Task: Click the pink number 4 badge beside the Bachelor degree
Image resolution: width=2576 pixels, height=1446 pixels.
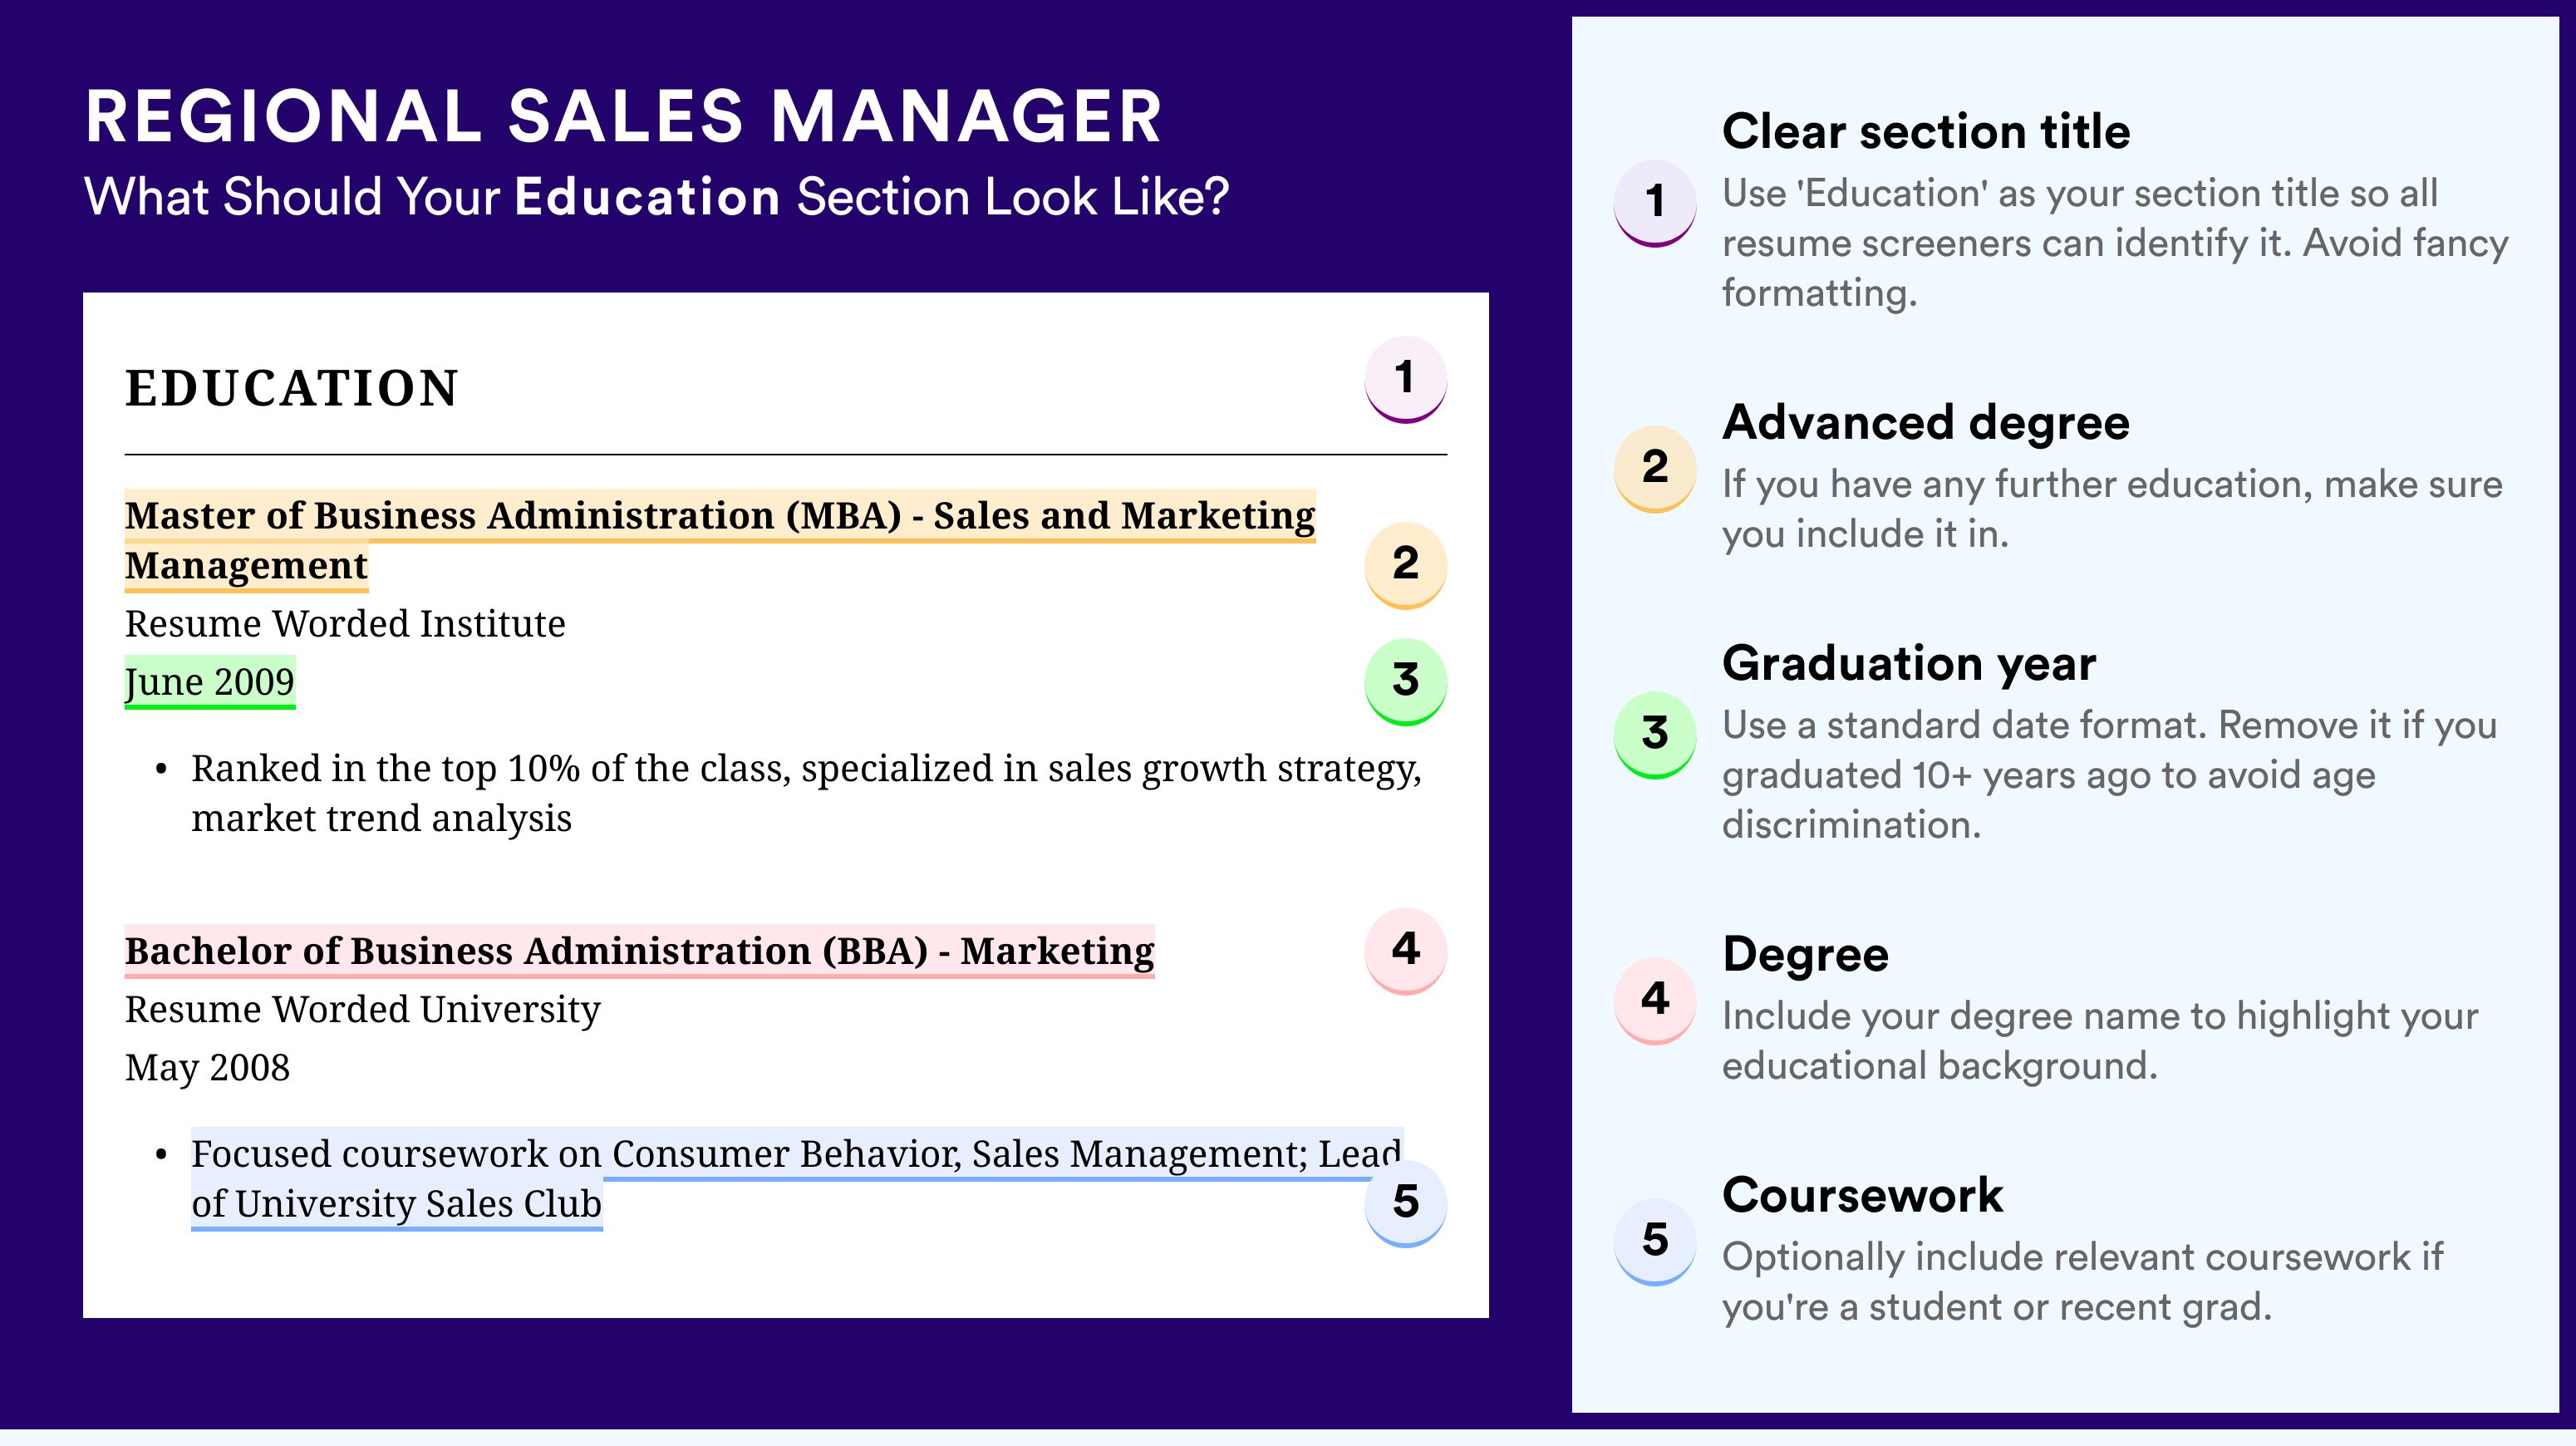Action: [1405, 951]
